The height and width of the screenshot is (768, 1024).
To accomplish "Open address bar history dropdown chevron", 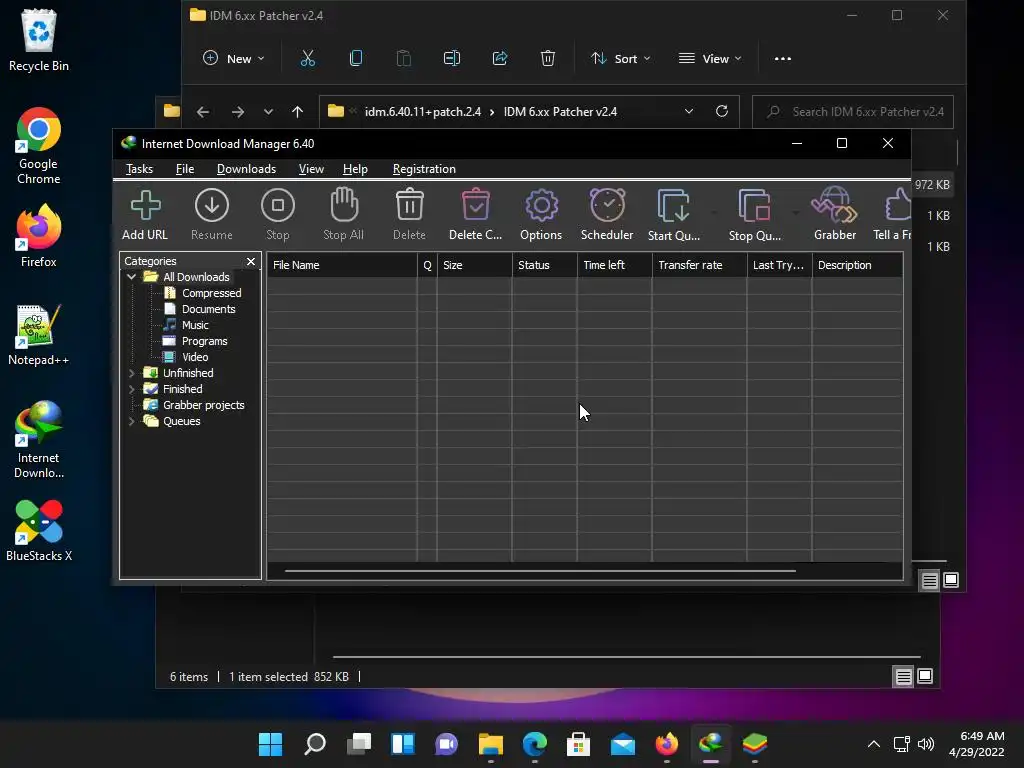I will [688, 111].
